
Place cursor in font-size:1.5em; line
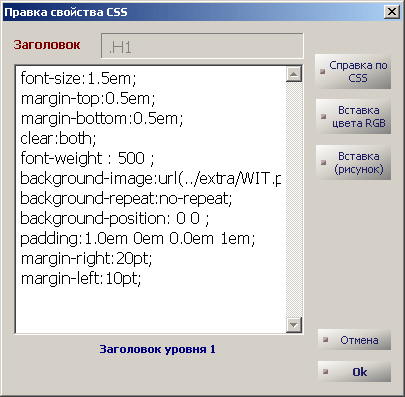(78, 78)
